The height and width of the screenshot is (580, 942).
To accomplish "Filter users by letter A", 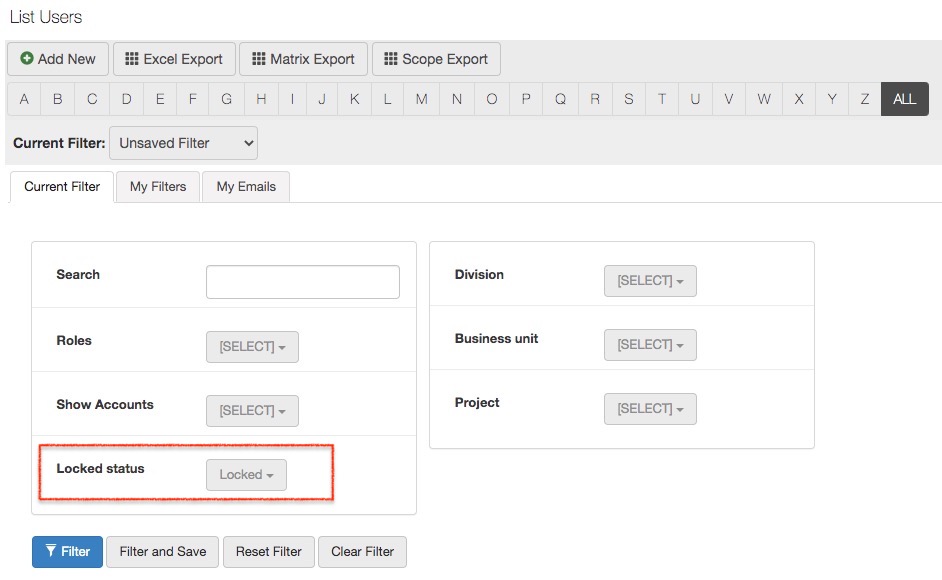I will pyautogui.click(x=24, y=99).
